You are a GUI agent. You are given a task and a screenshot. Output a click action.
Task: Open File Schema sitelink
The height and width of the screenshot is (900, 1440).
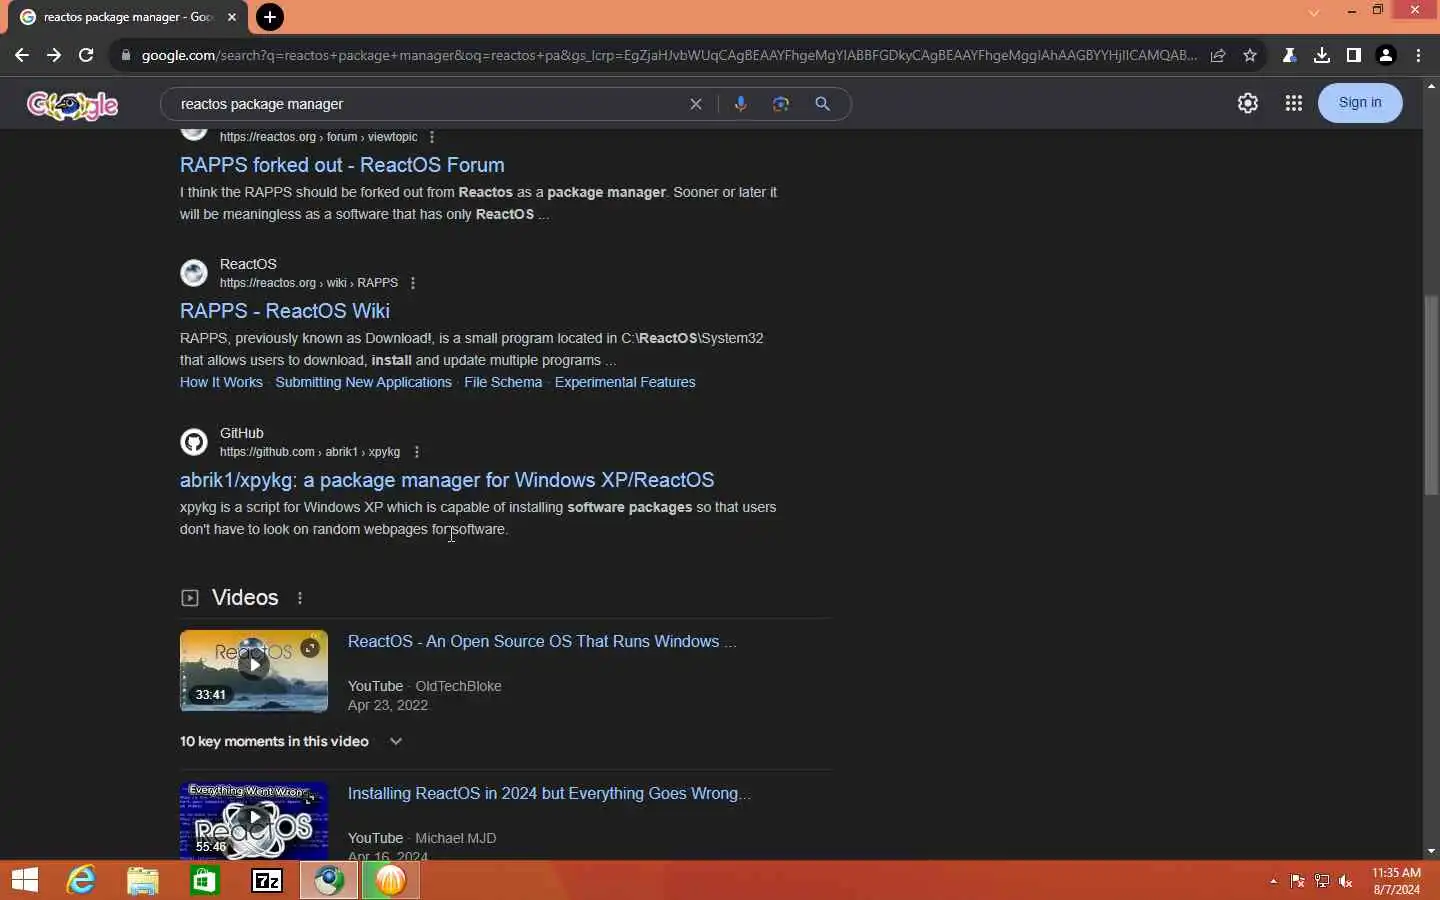click(x=503, y=382)
